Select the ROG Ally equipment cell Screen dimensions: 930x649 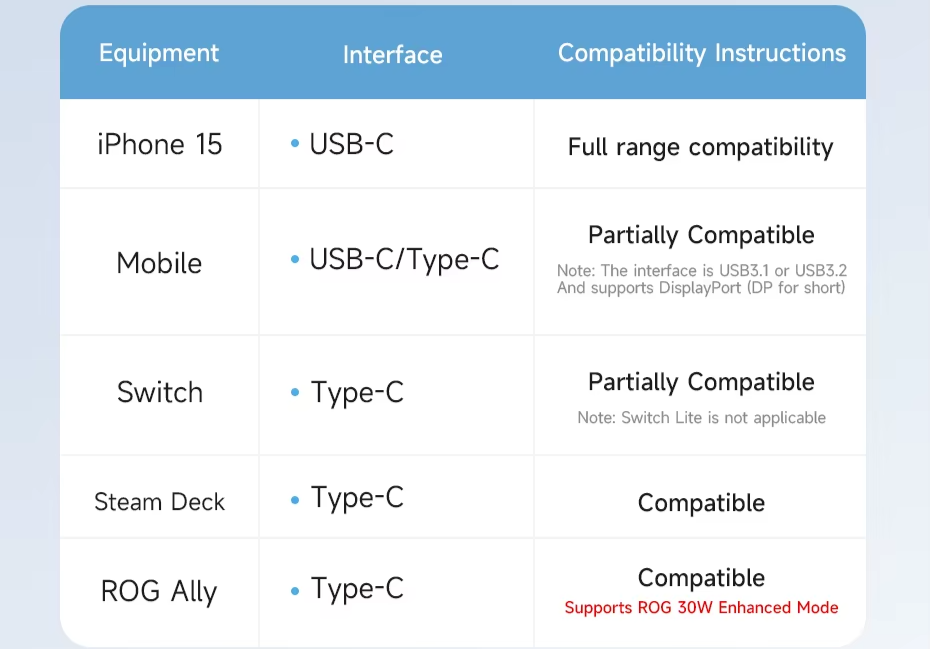(159, 591)
